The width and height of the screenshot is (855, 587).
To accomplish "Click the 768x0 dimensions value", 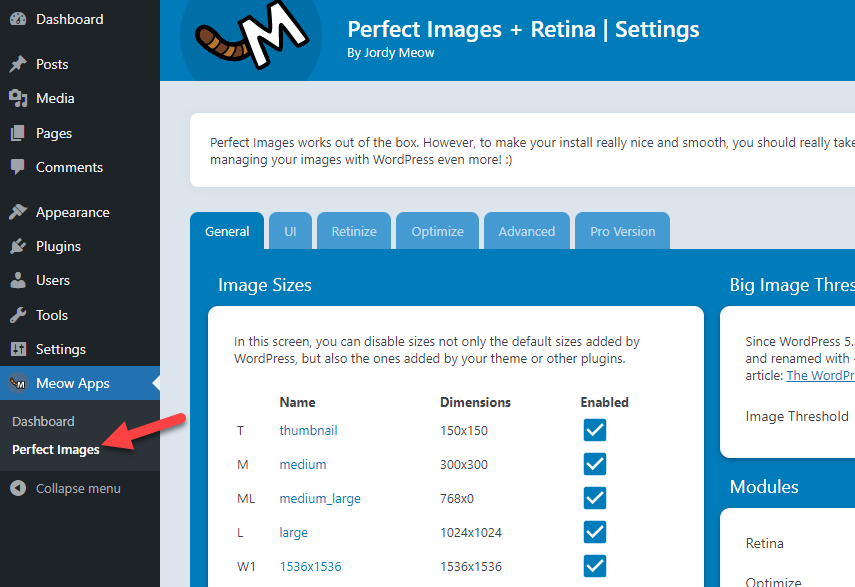I will tap(456, 499).
